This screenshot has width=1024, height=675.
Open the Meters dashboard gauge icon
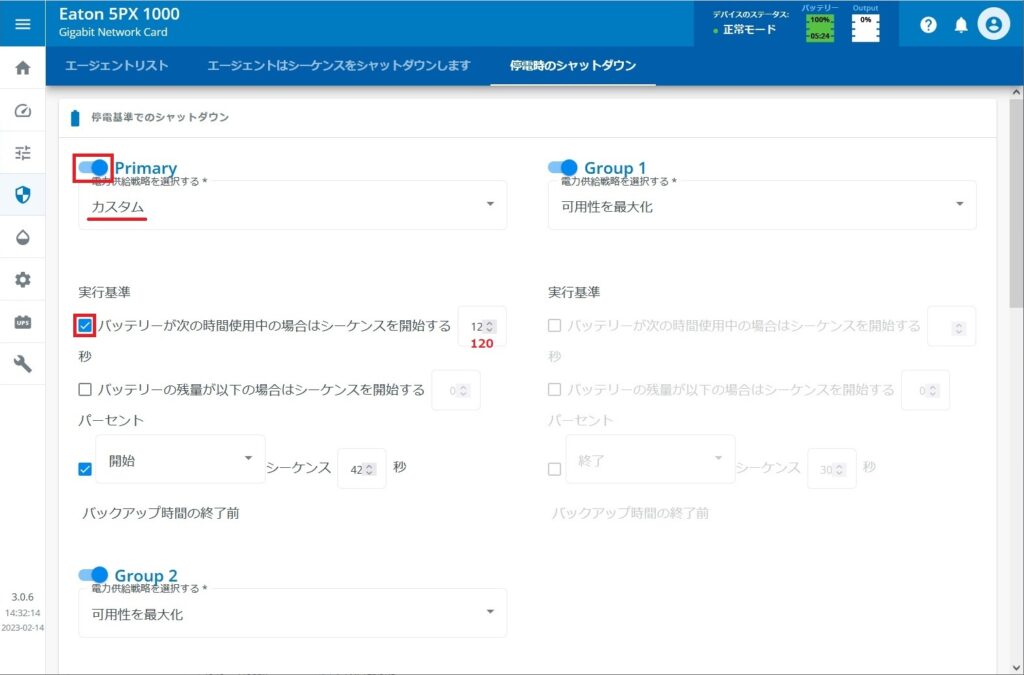(22, 111)
